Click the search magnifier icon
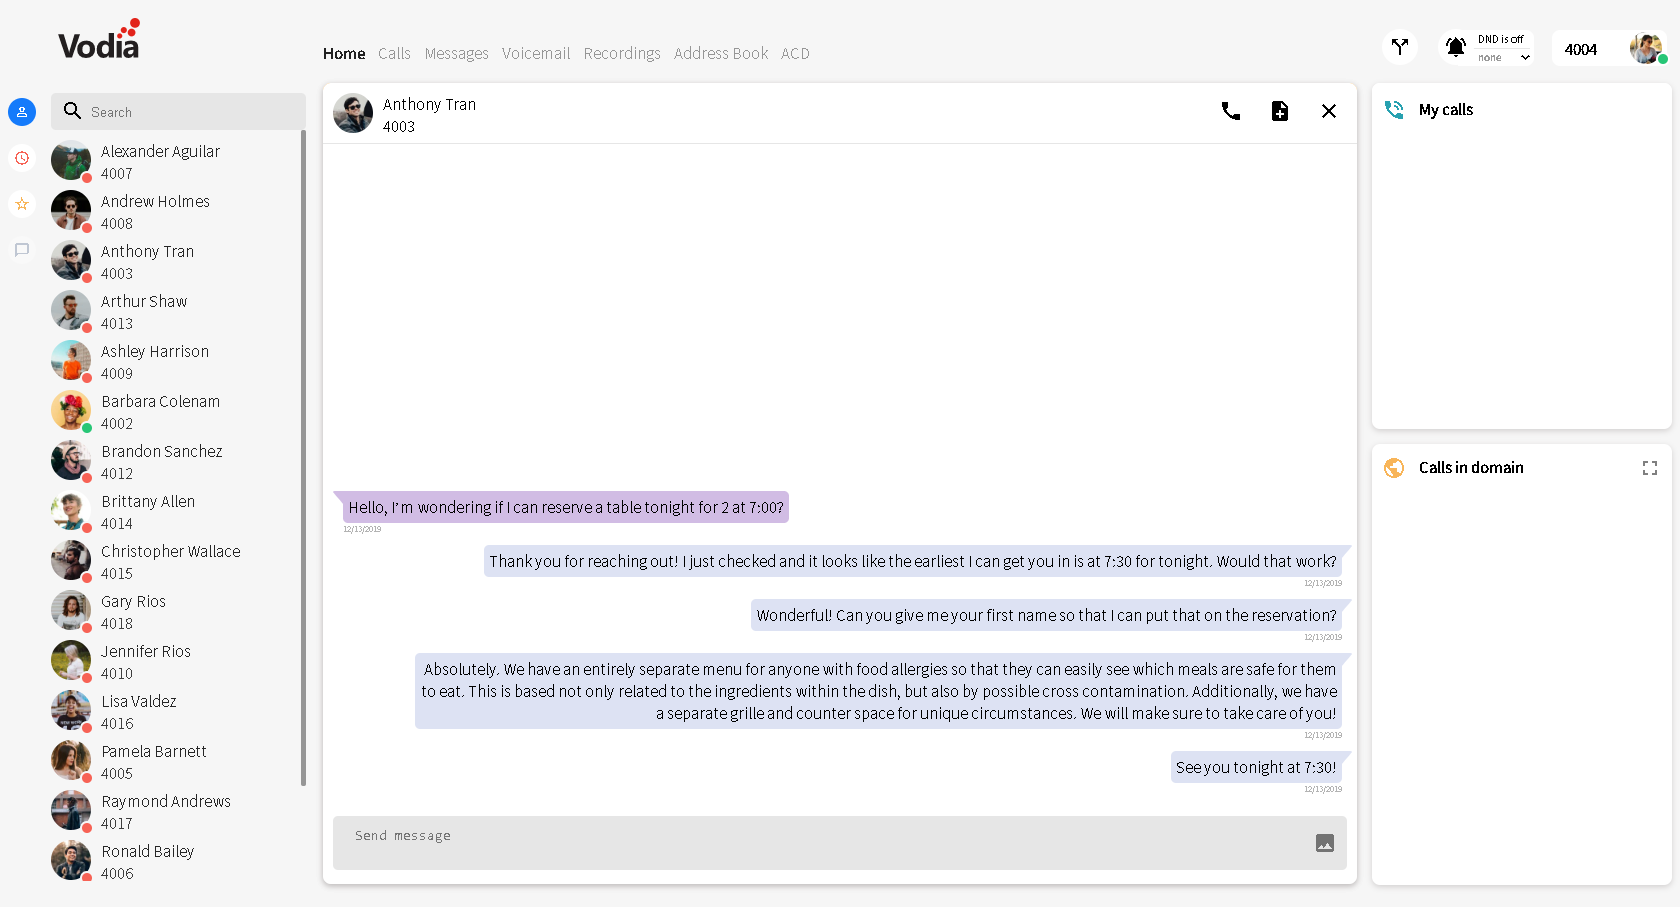The width and height of the screenshot is (1680, 907). pyautogui.click(x=72, y=111)
